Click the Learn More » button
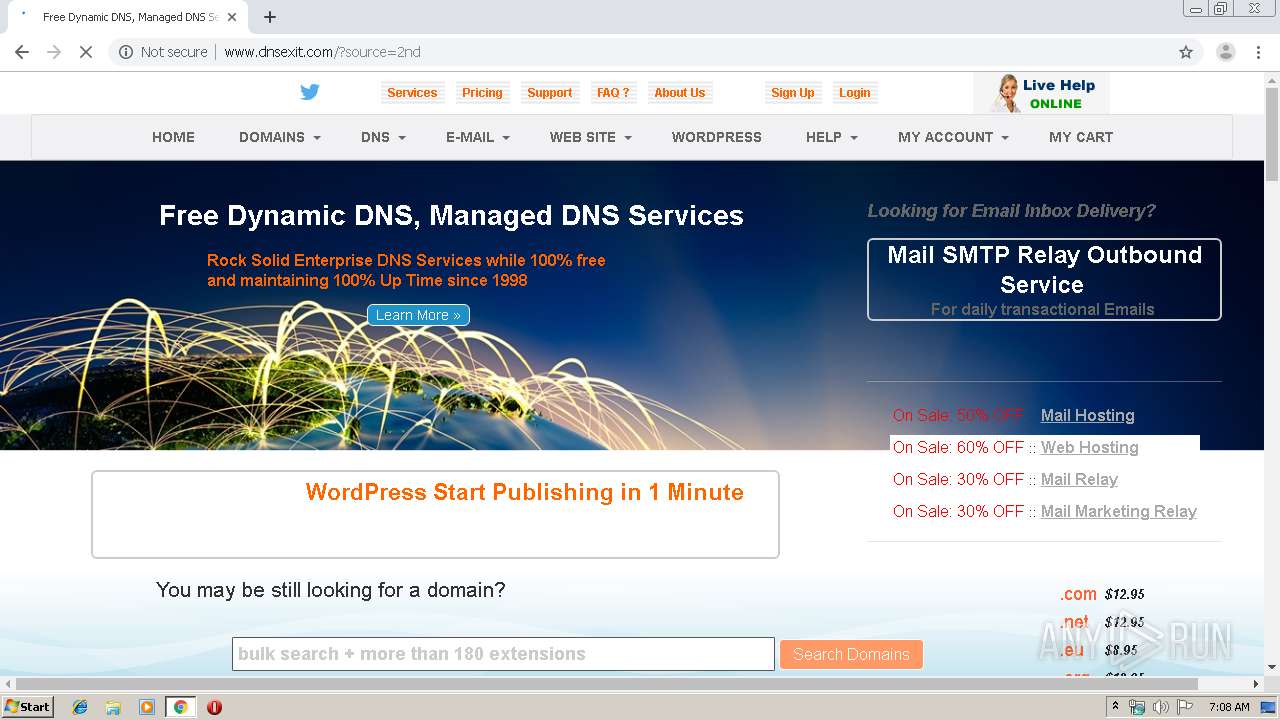The height and width of the screenshot is (720, 1280). [418, 315]
